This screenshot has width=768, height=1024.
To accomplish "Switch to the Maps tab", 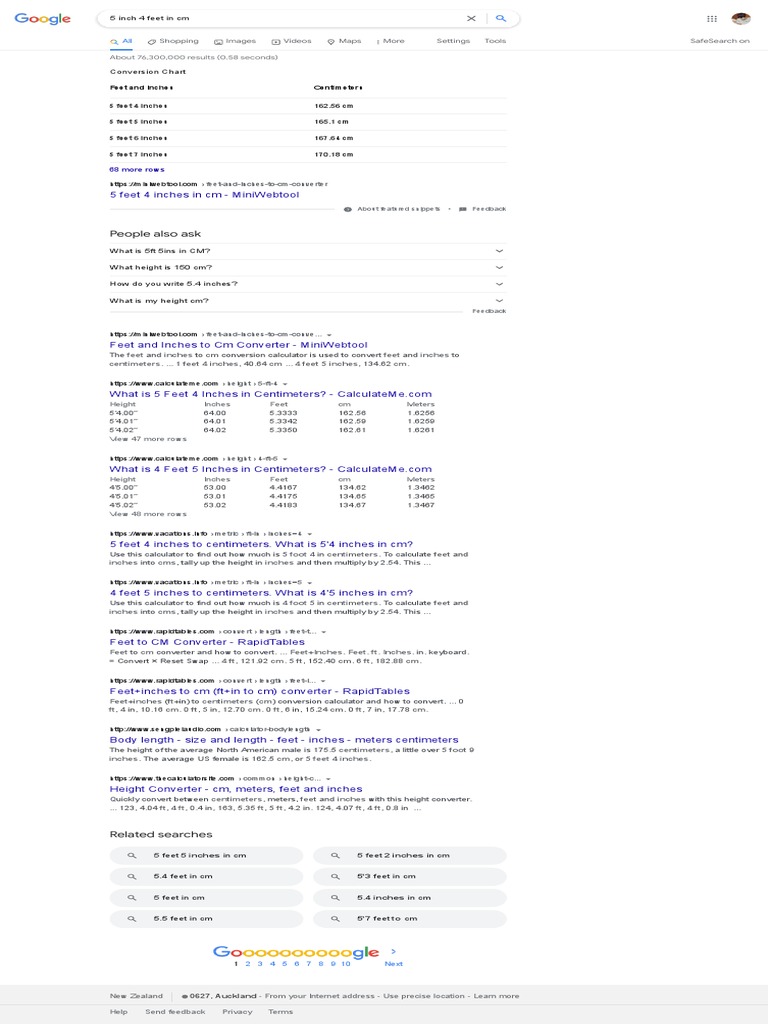I will point(344,41).
